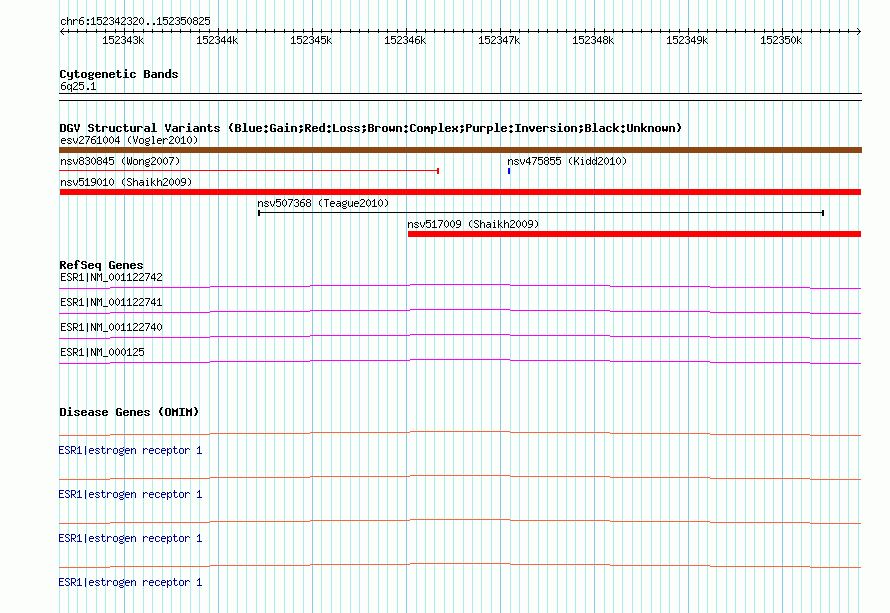Click the ESR1|NM_000125 transcript label
Screen dimensions: 890x613
pyautogui.click(x=102, y=352)
